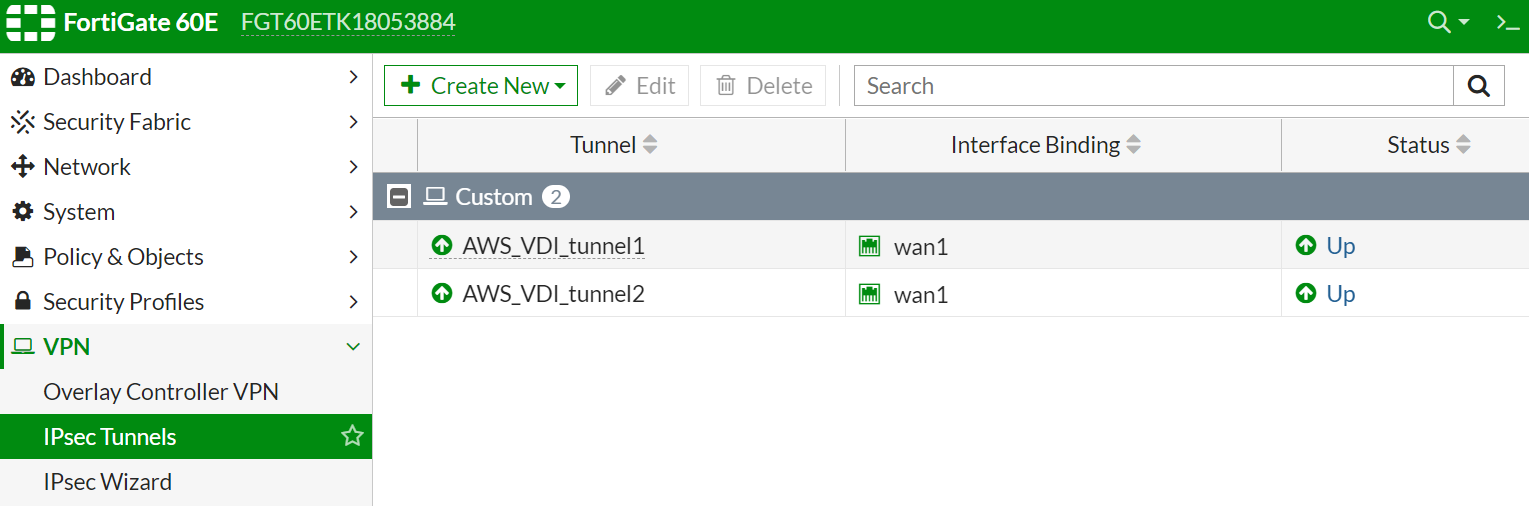The width and height of the screenshot is (1529, 506).
Task: Click the Delete button
Action: click(763, 86)
